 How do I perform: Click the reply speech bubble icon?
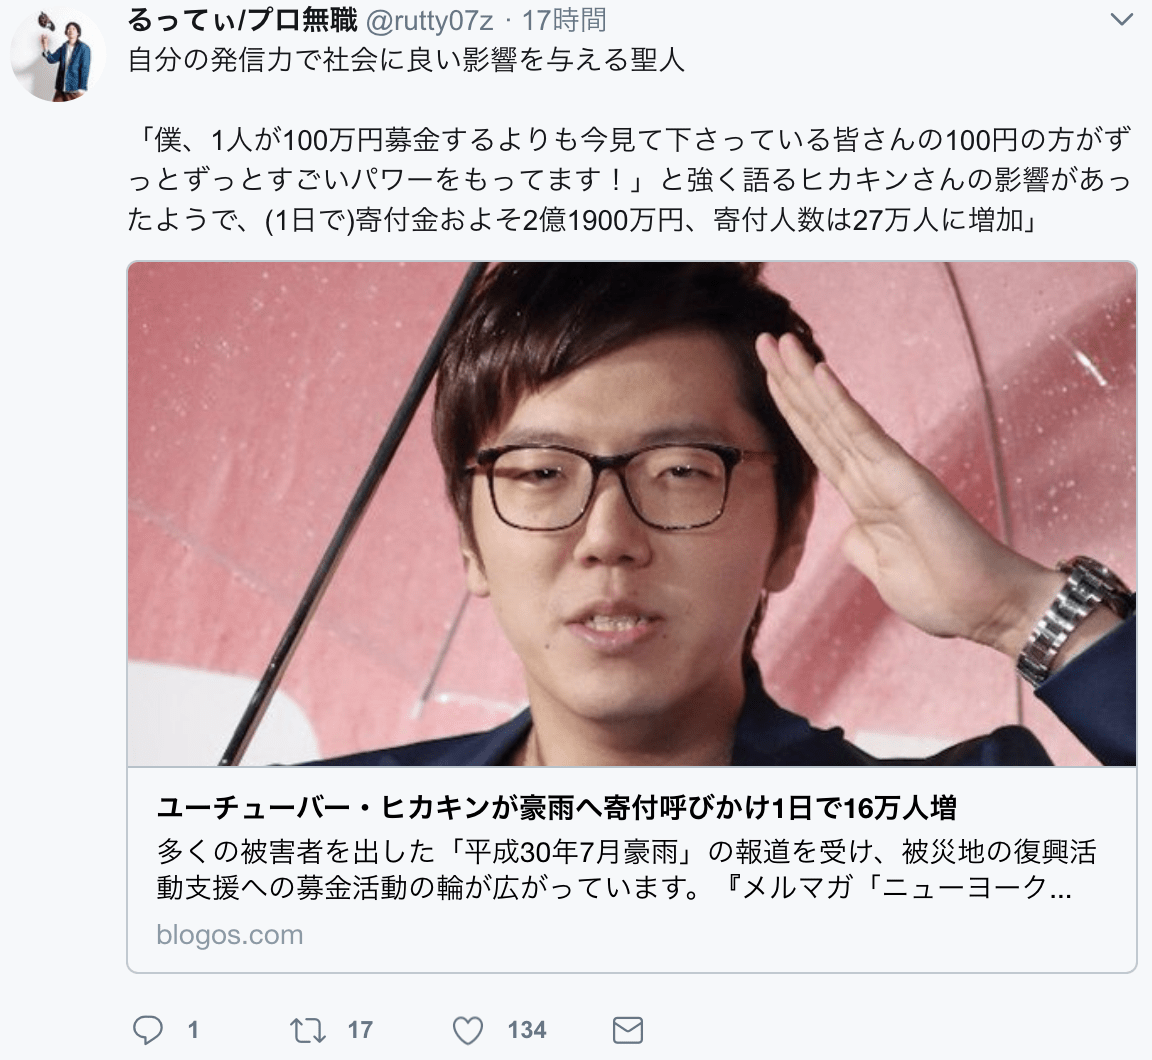pos(148,1030)
